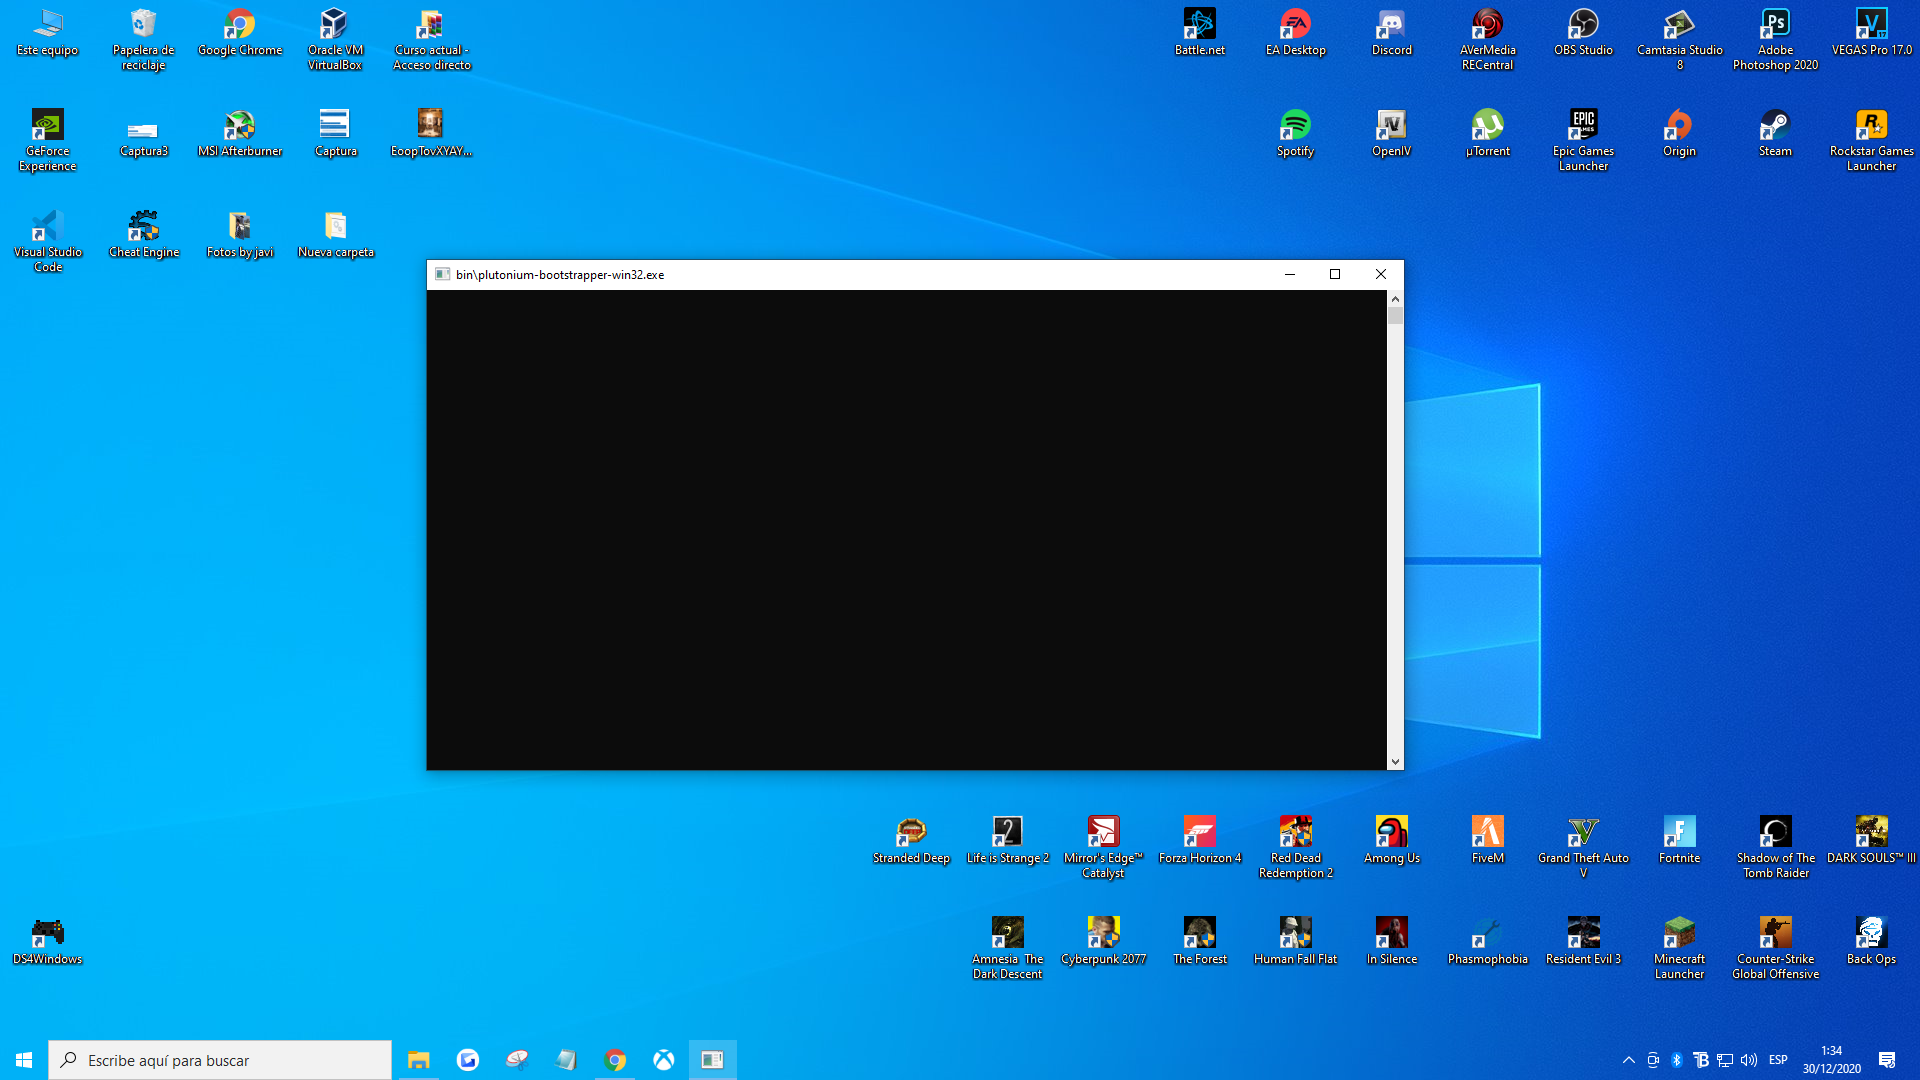
Task: Select the In Silence desktop icon
Action: coord(1392,942)
